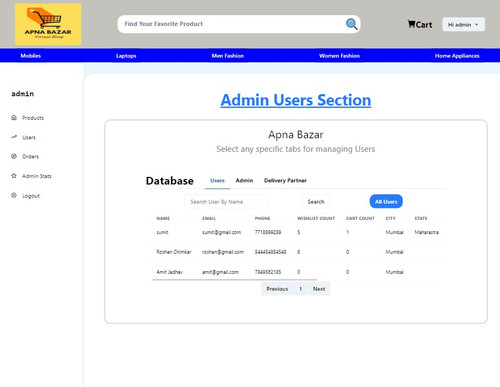Image resolution: width=500 pixels, height=387 pixels.
Task: Click the EMAIL column header
Action: pos(209,218)
